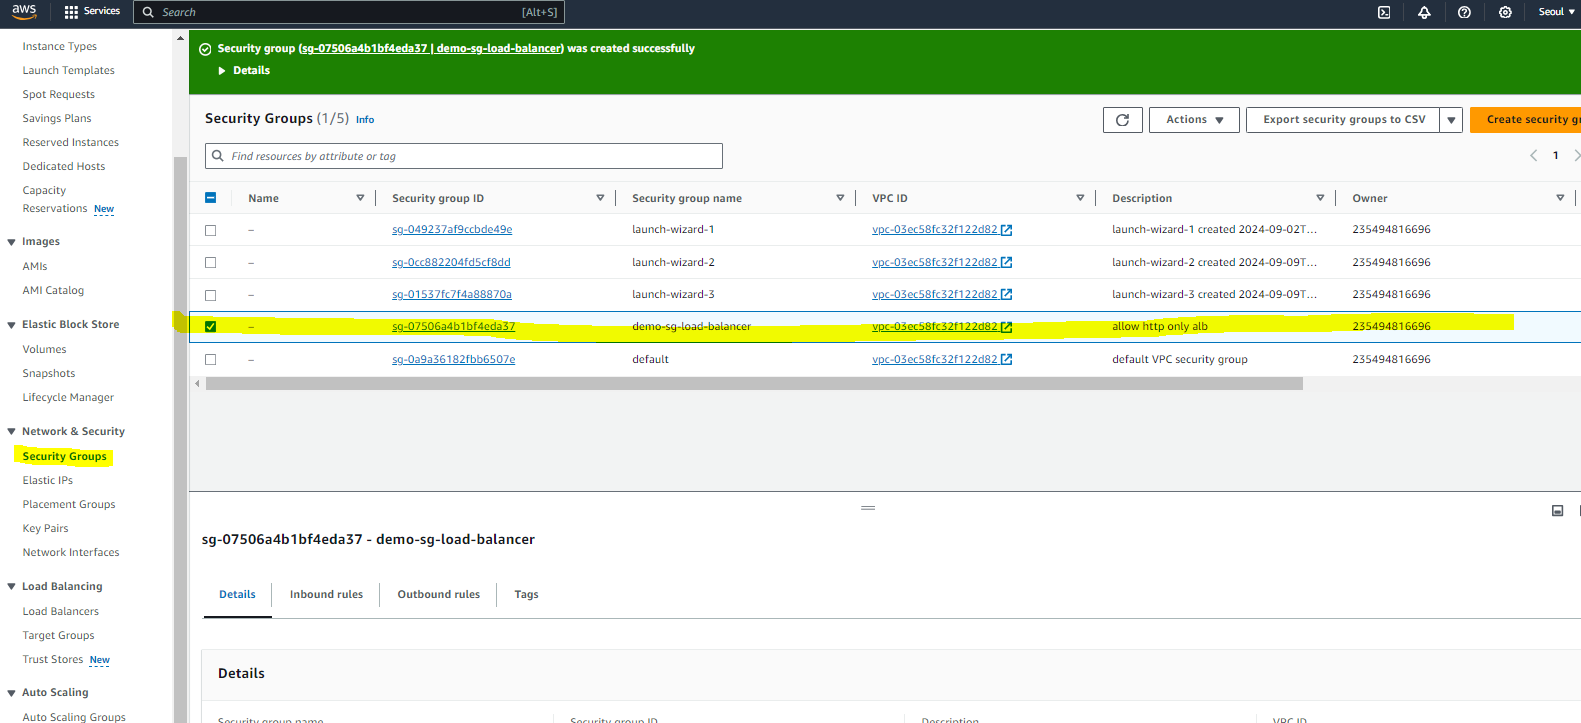This screenshot has height=723, width=1581.
Task: Open external link icon for launch-wizard-2 VPC
Action: (x=1007, y=263)
